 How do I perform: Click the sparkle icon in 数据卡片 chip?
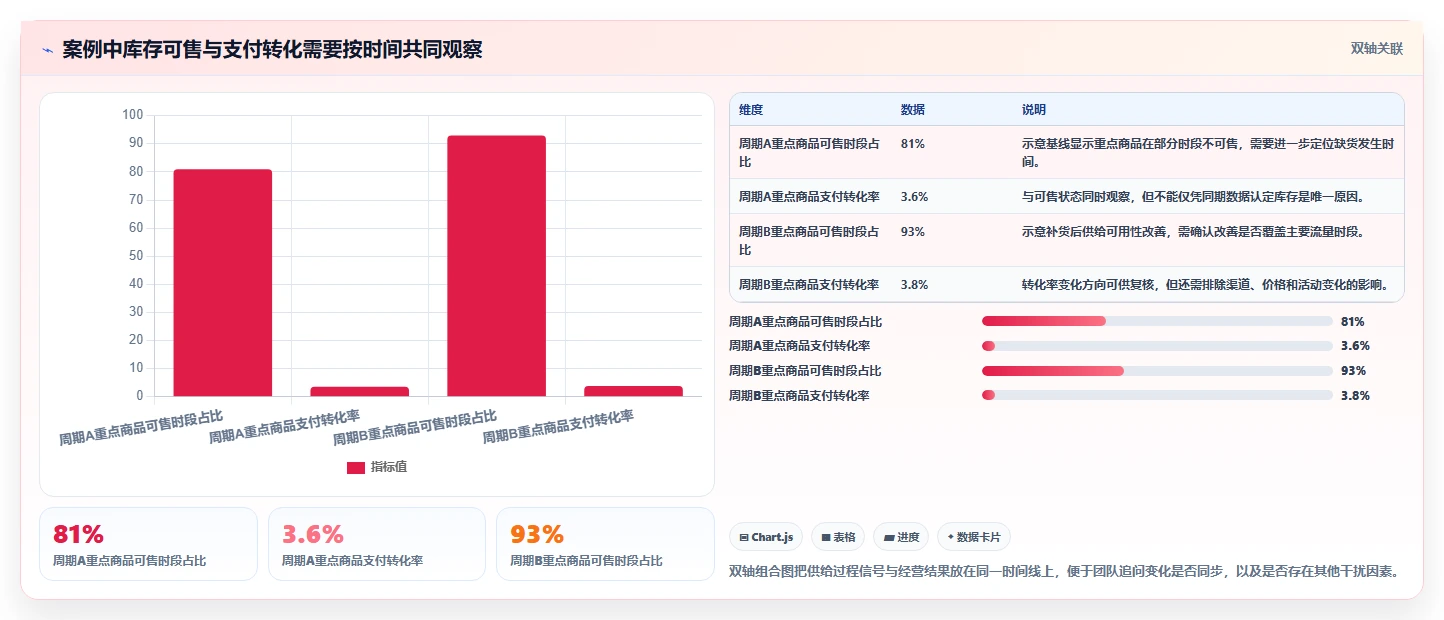tap(951, 537)
